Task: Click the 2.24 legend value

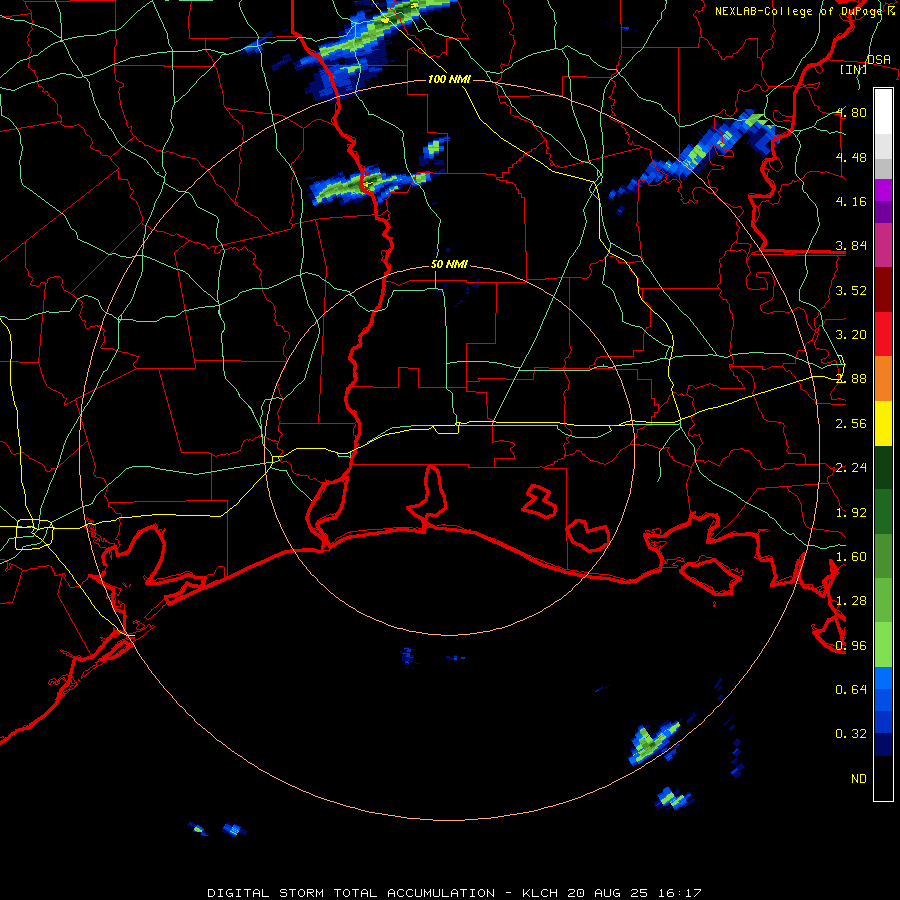Action: [851, 468]
